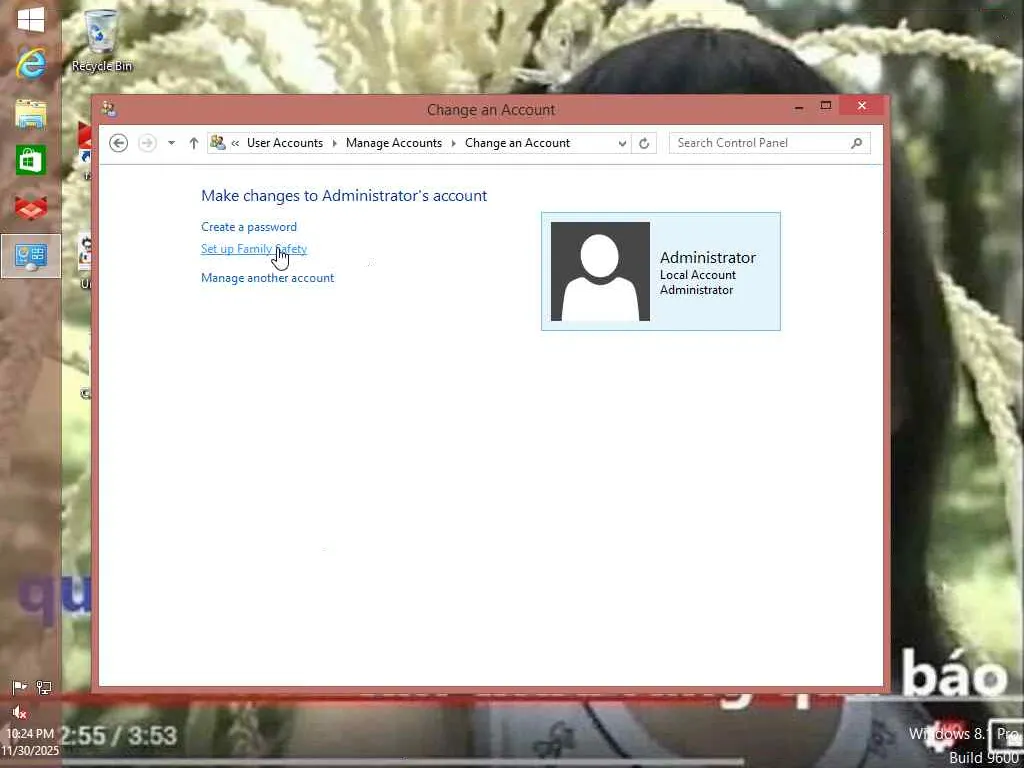Open File Explorer from the taskbar
The height and width of the screenshot is (768, 1024).
(31, 114)
